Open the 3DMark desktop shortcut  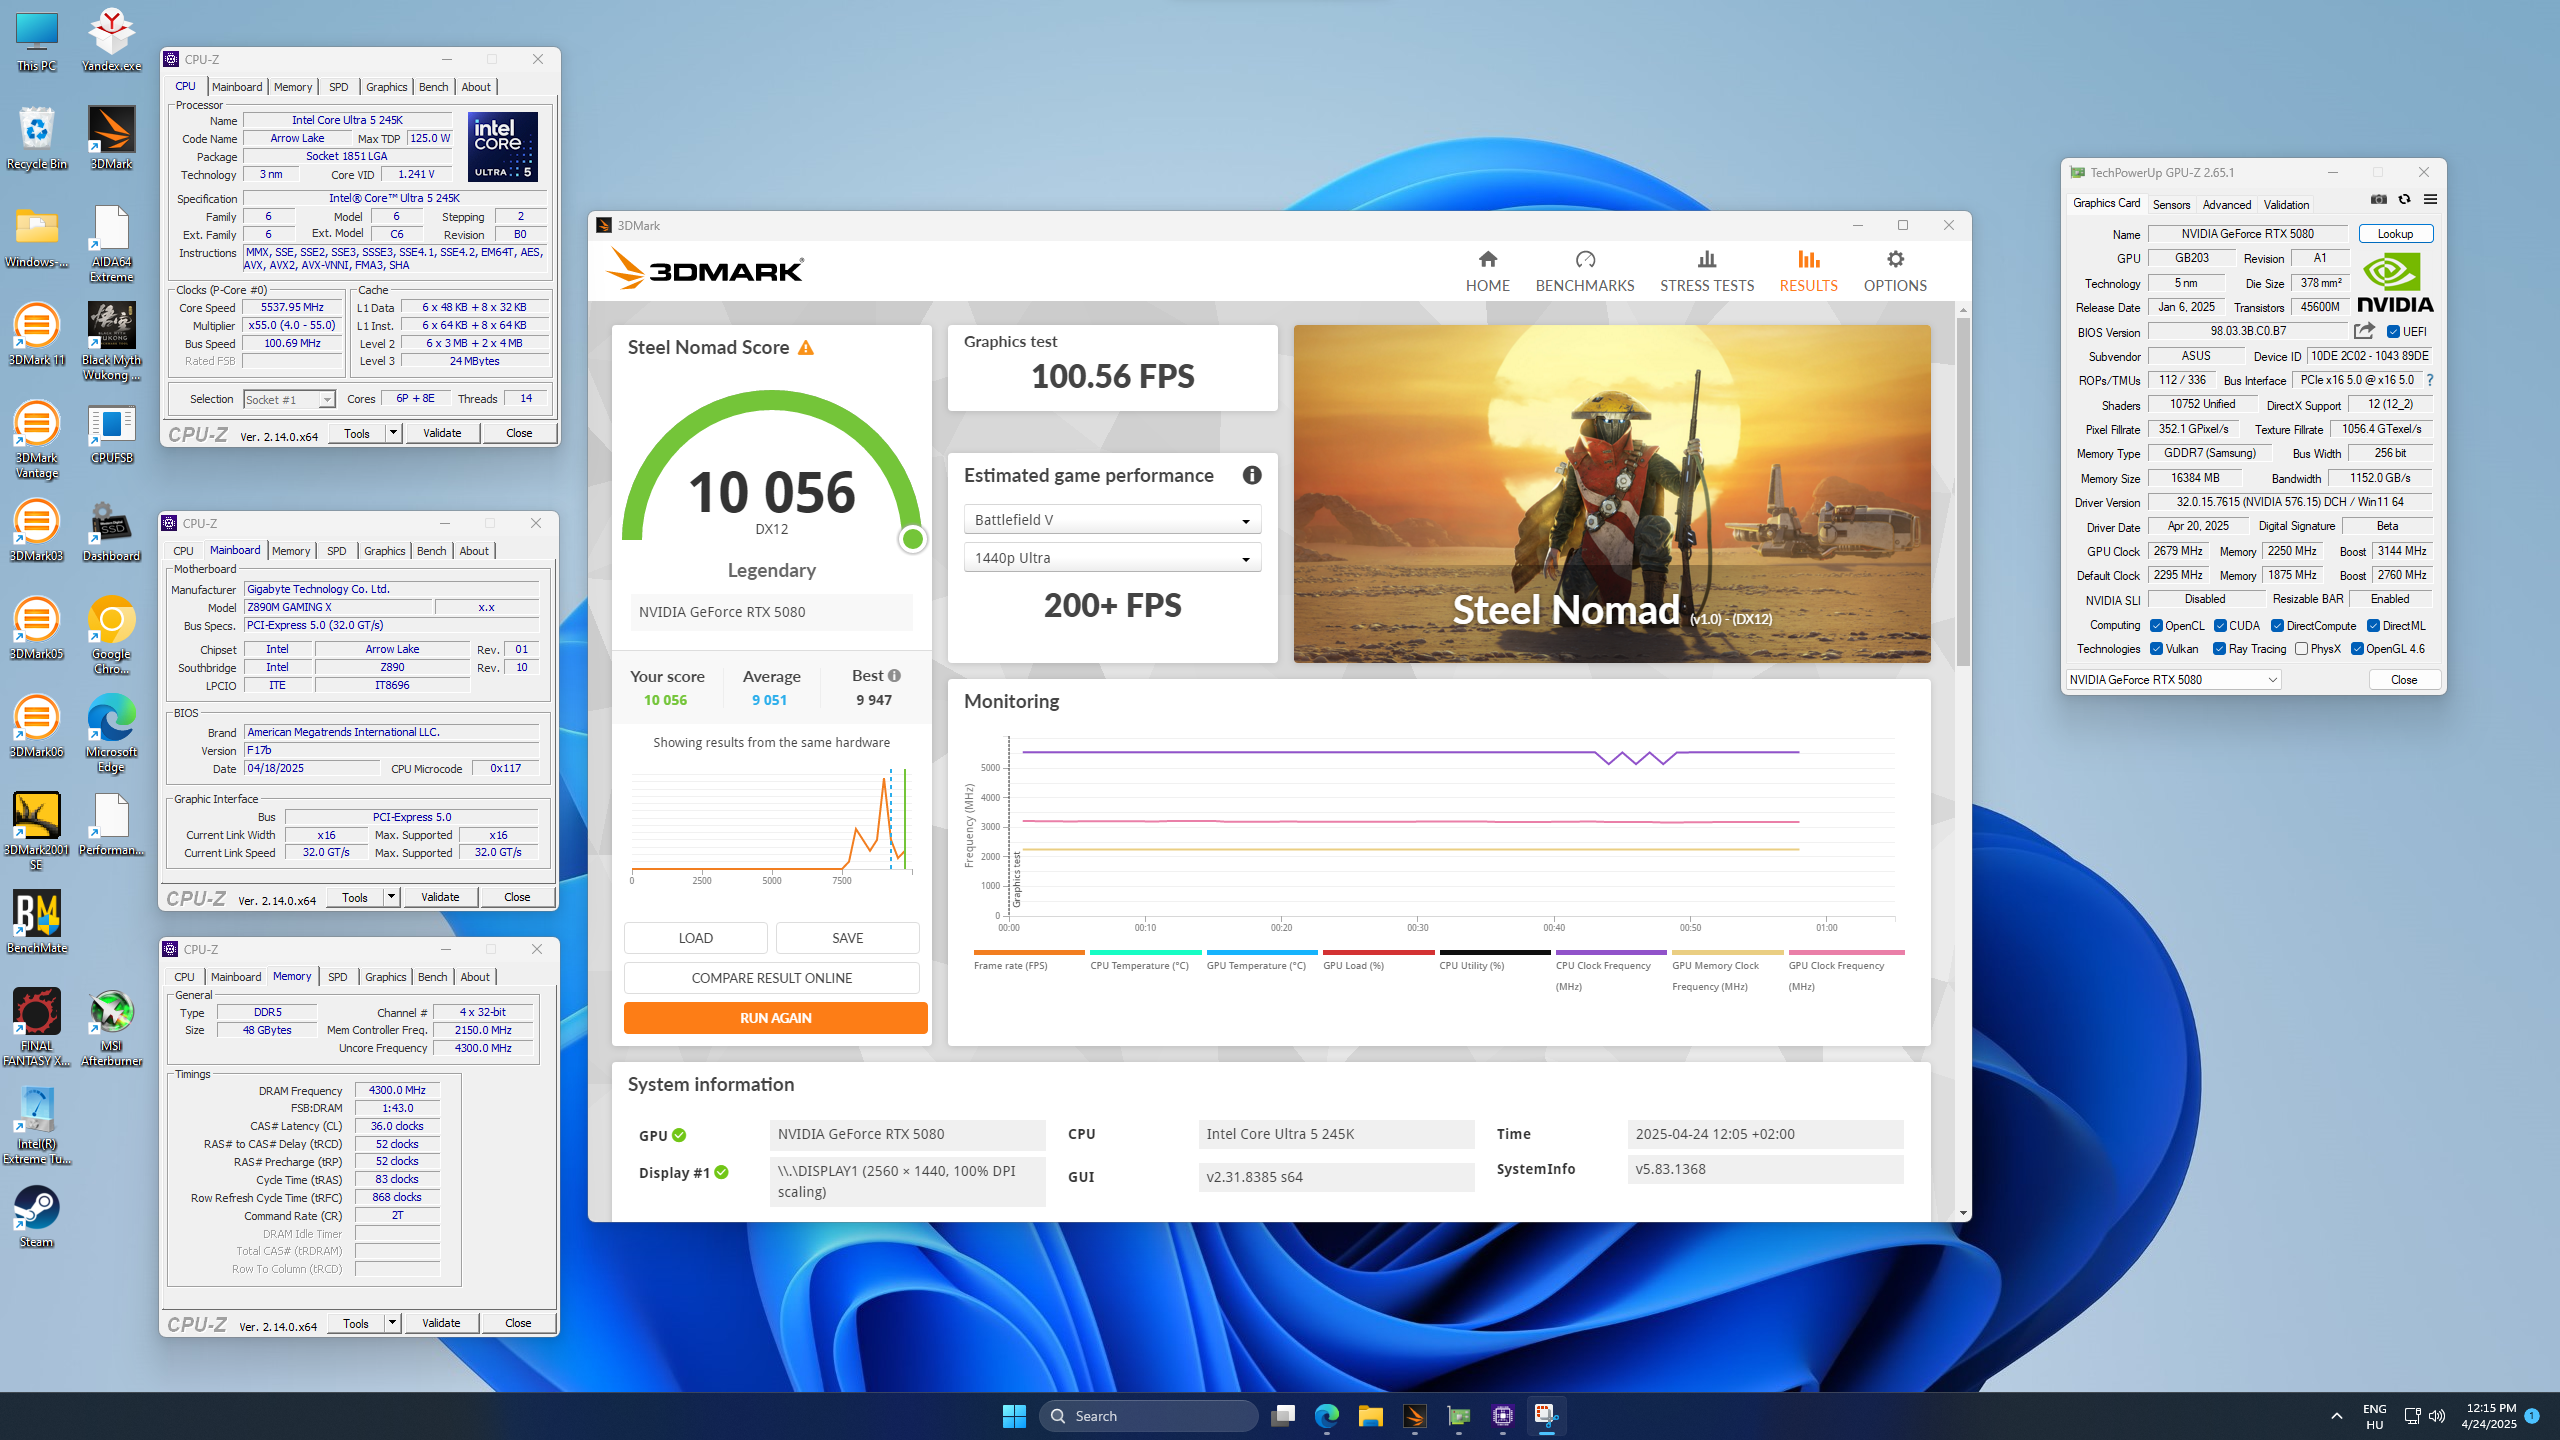coord(111,138)
